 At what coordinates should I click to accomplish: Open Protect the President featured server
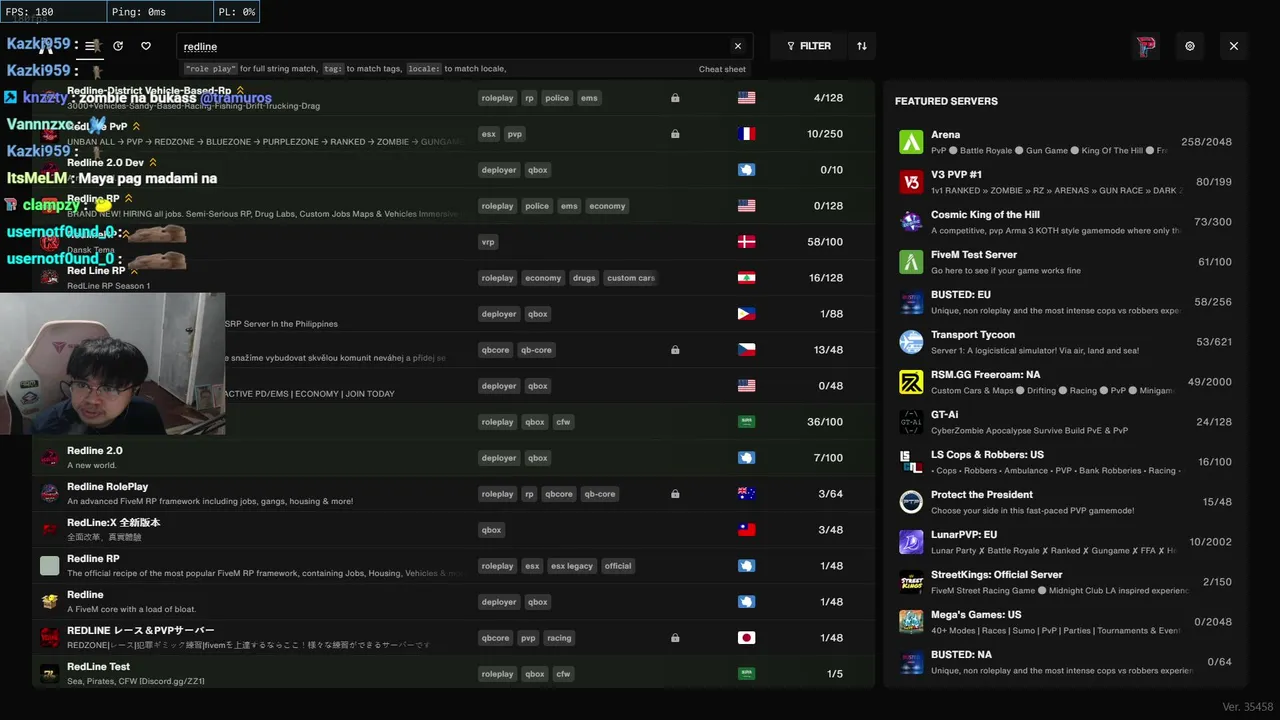pos(1067,502)
